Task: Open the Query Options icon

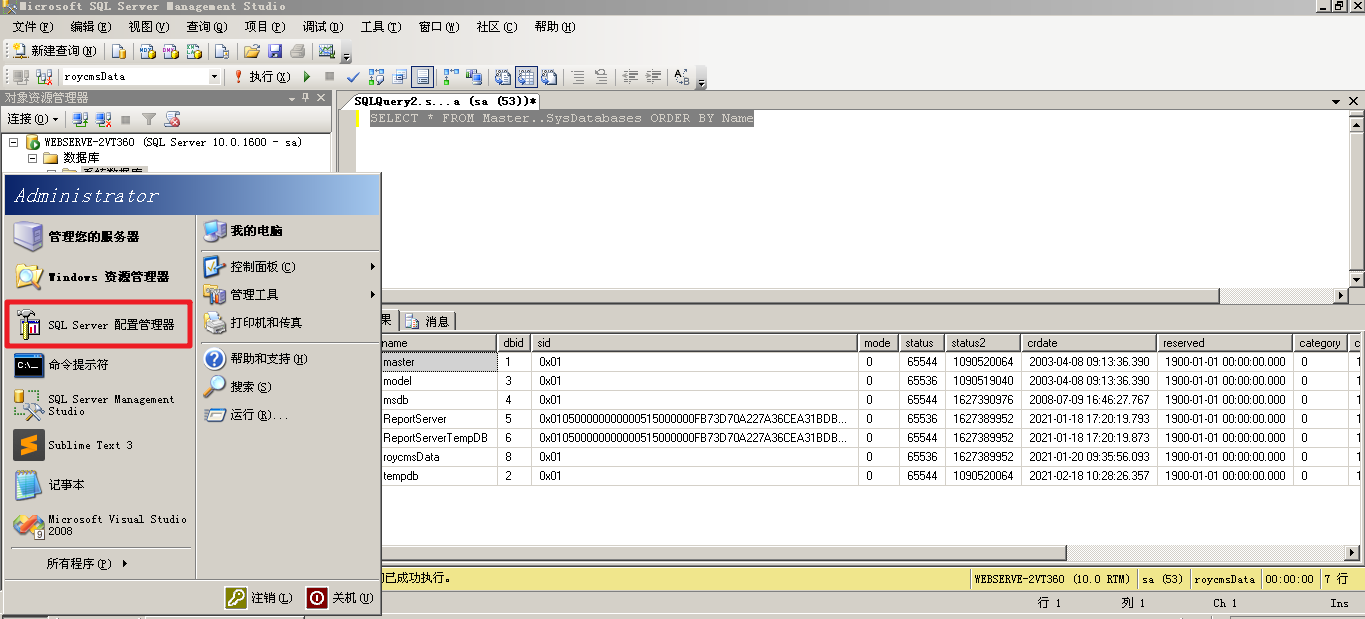Action: (x=399, y=76)
